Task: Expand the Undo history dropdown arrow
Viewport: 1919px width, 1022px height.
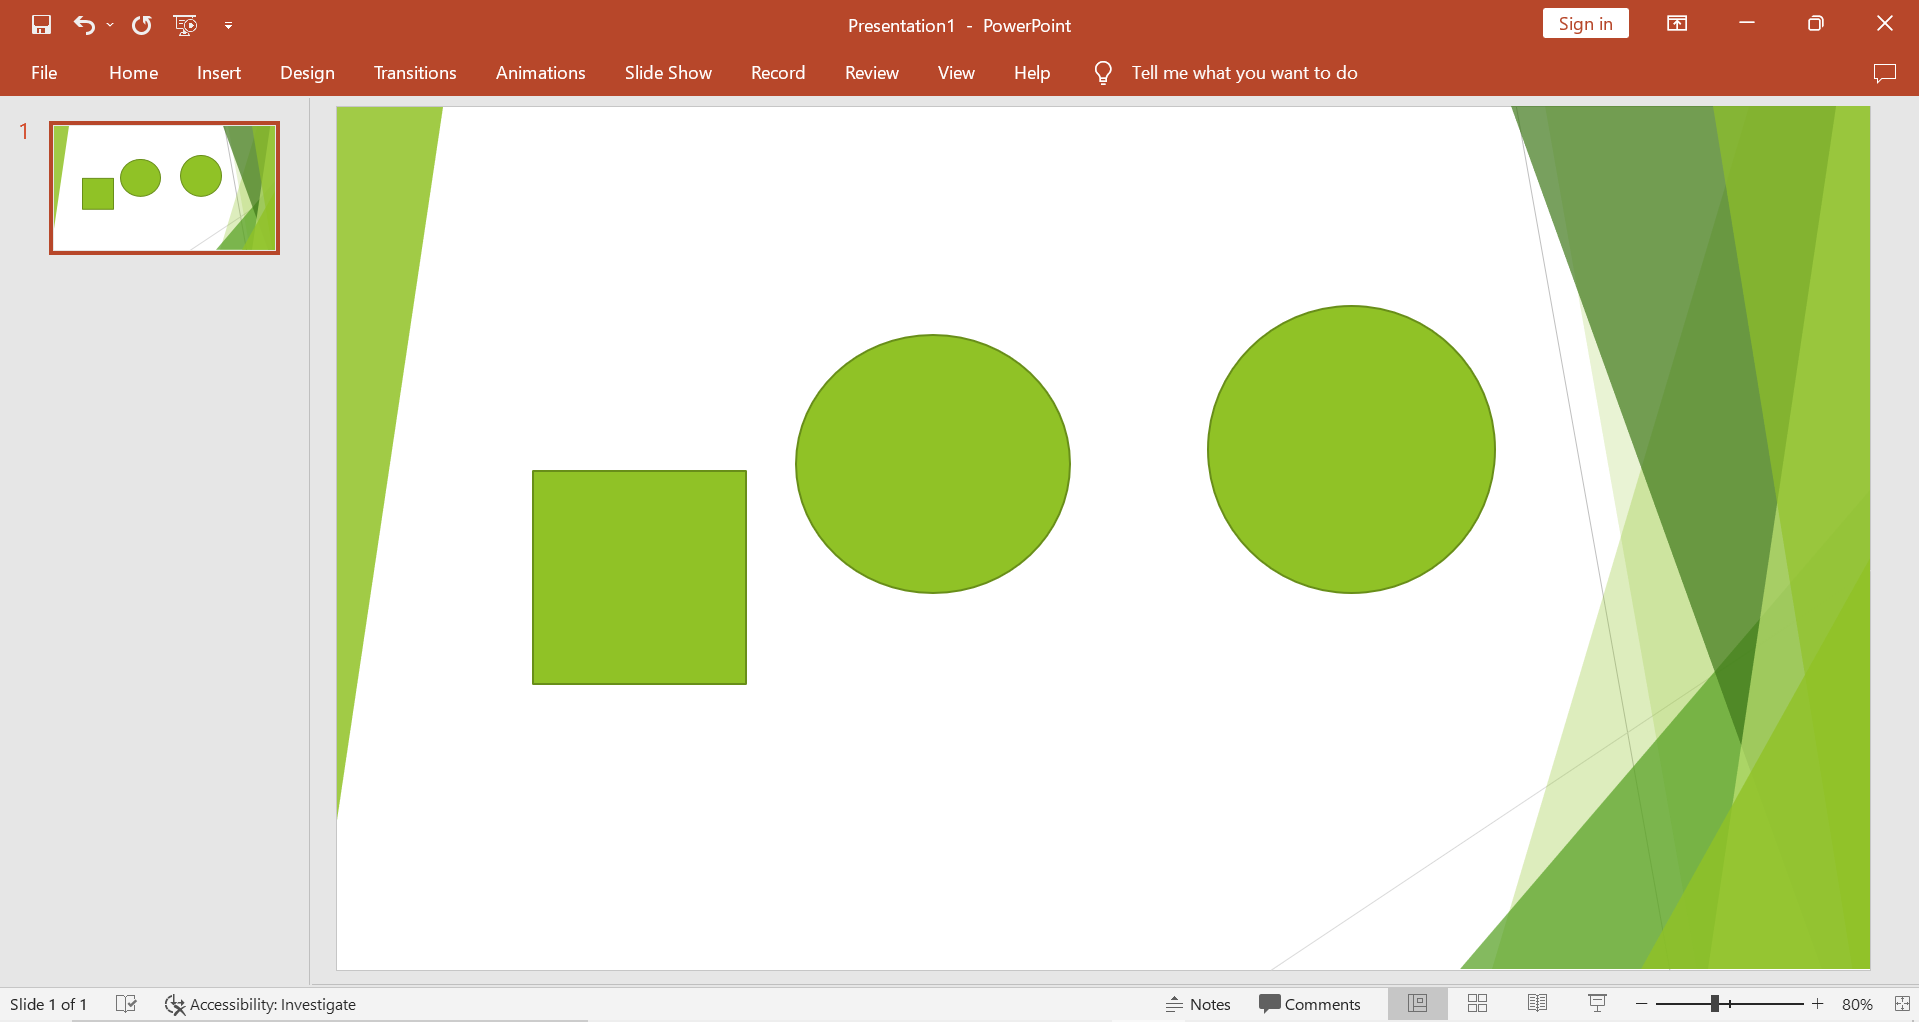Action: (110, 25)
